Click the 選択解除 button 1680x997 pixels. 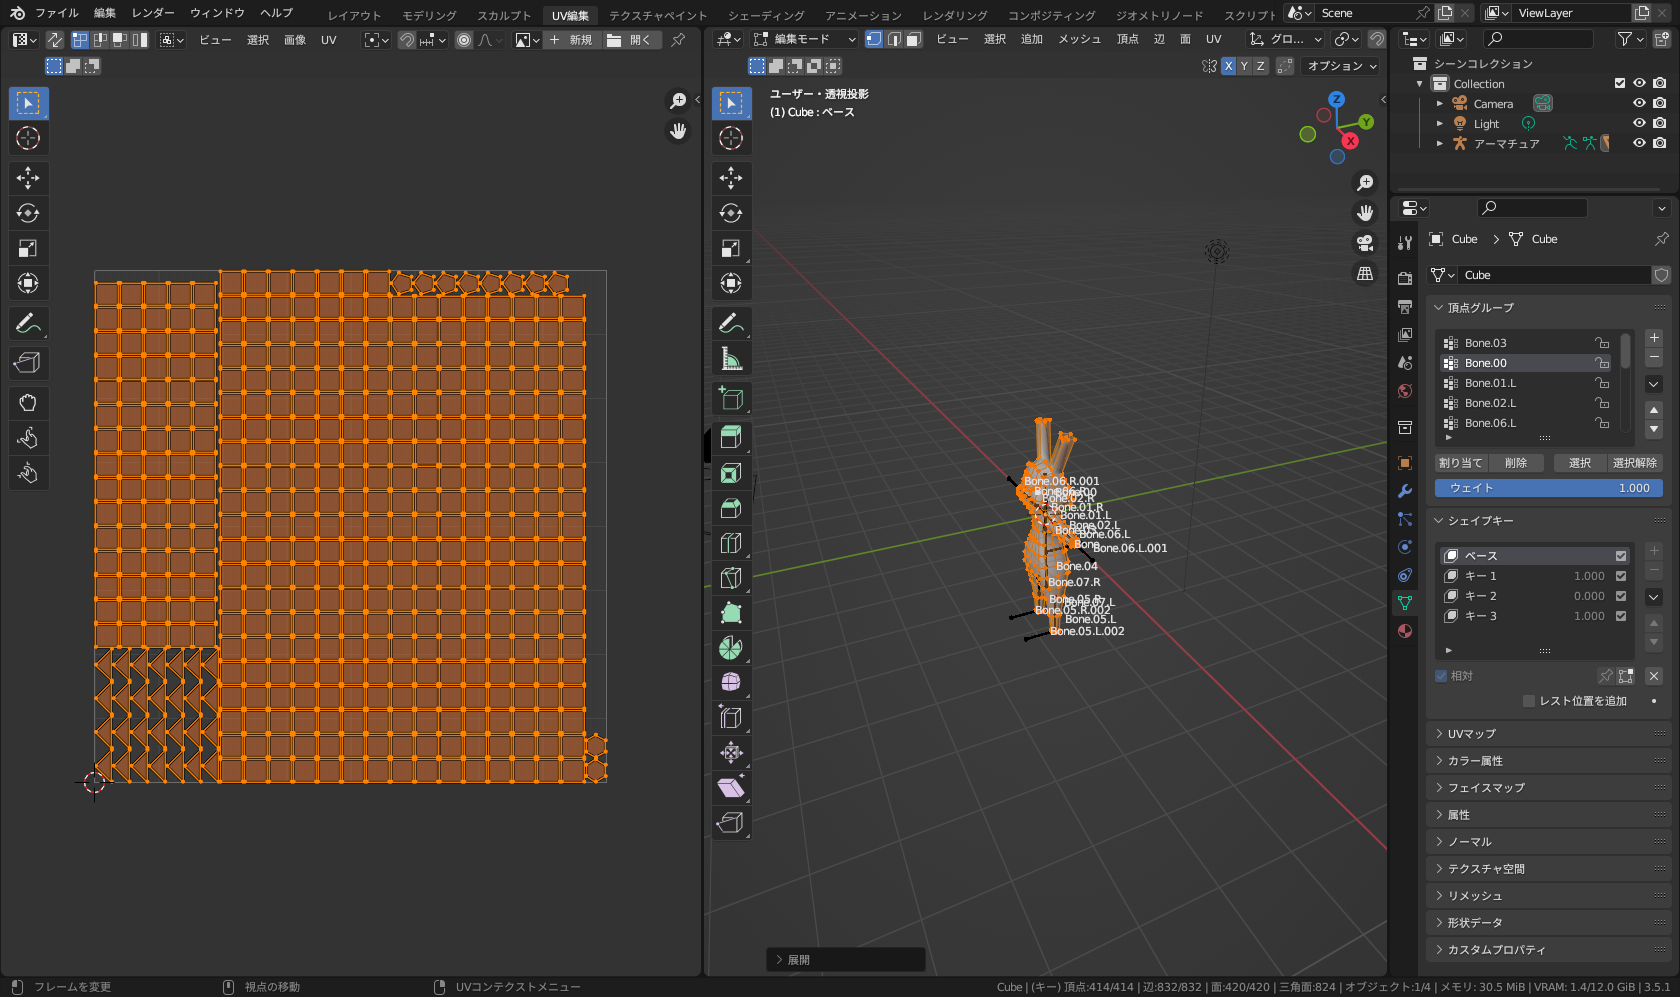click(x=1635, y=463)
